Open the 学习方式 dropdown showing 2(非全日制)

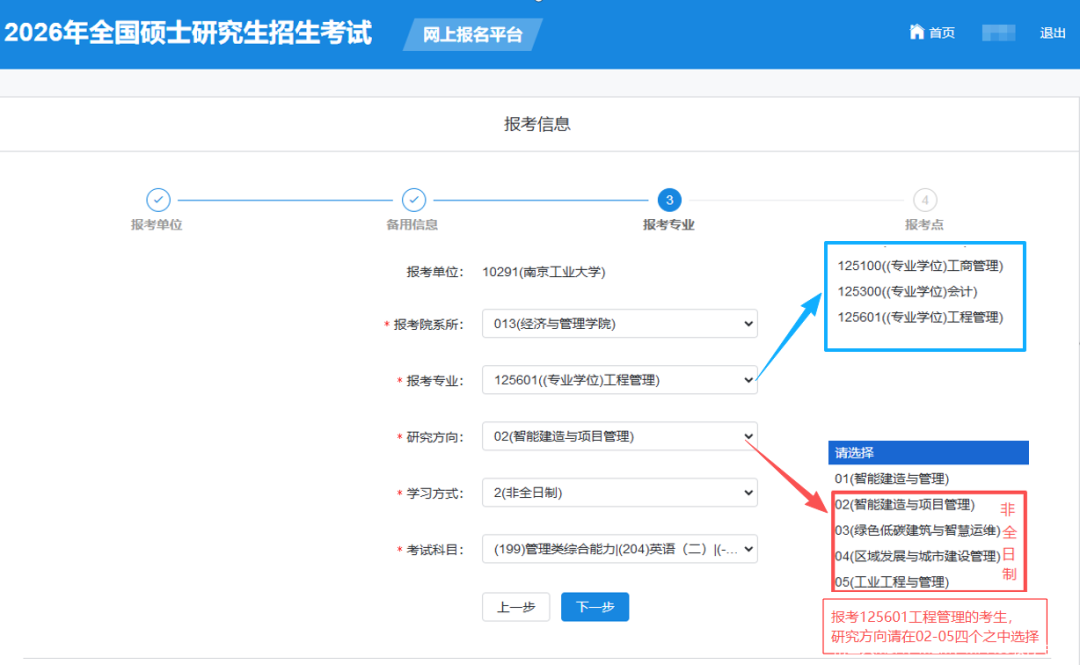pos(620,493)
